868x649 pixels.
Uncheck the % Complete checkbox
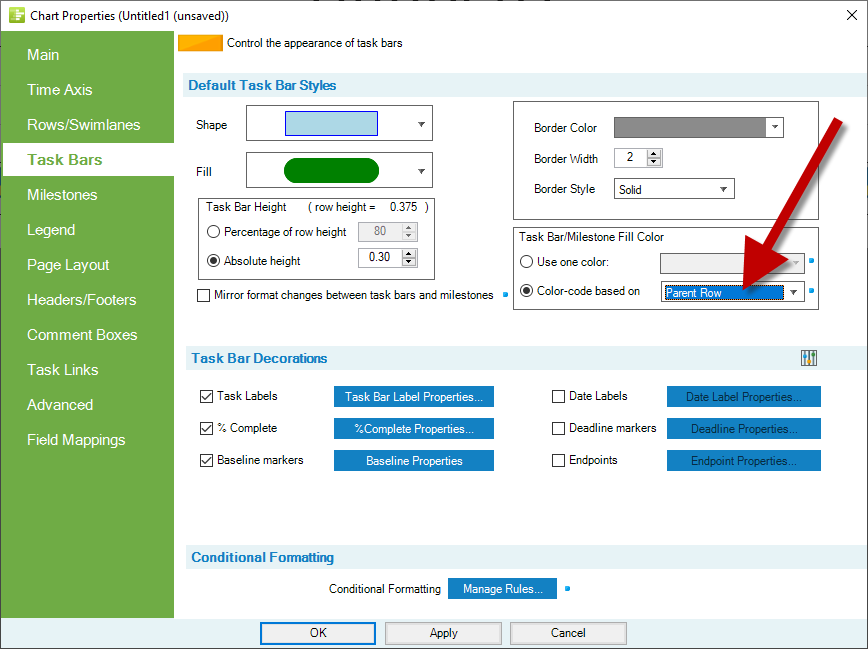[206, 429]
